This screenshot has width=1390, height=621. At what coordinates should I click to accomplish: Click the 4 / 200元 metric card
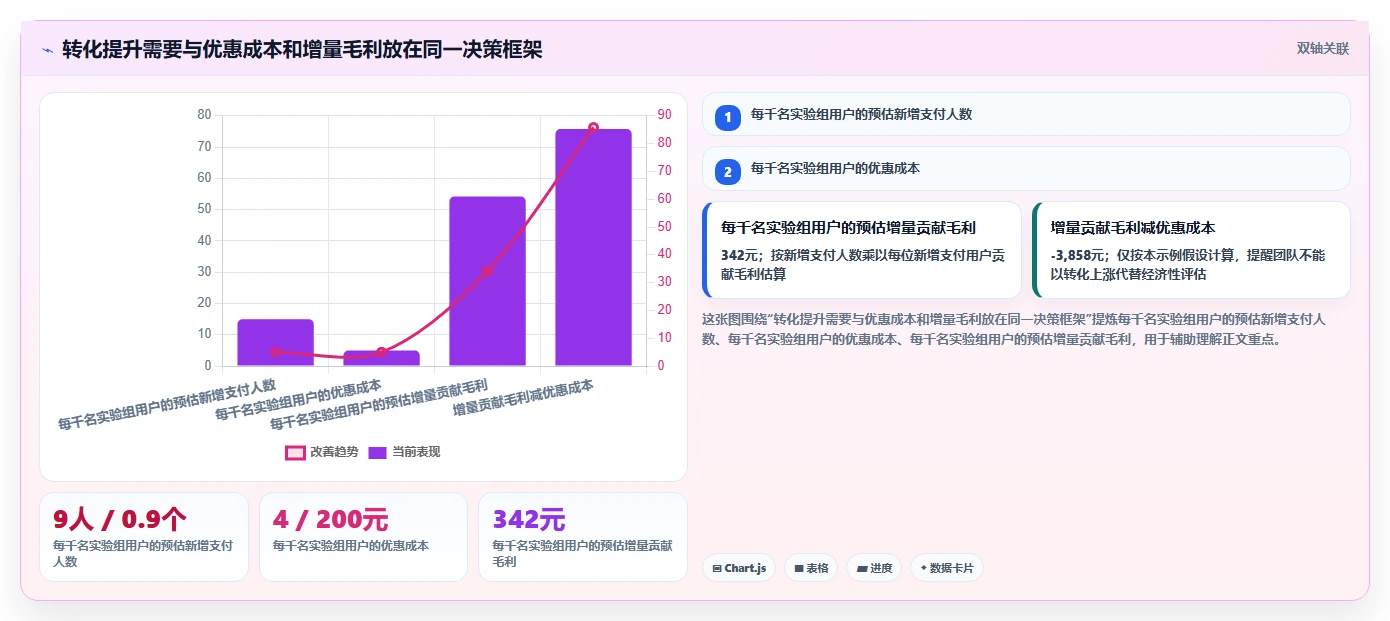pos(363,537)
